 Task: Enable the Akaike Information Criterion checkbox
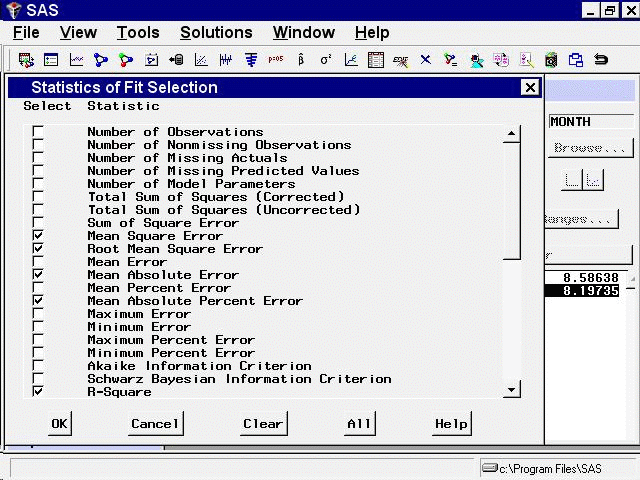[38, 366]
